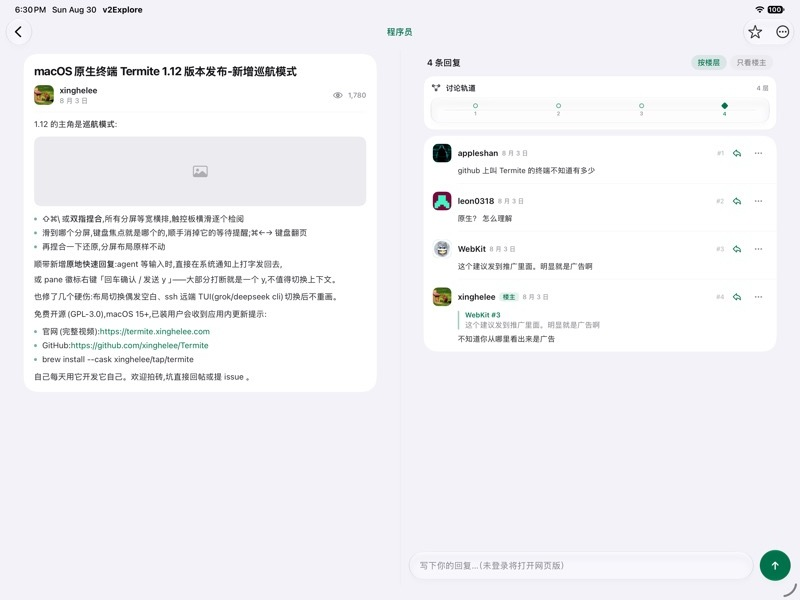
Task: Tap the battery indicator
Action: click(776, 9)
